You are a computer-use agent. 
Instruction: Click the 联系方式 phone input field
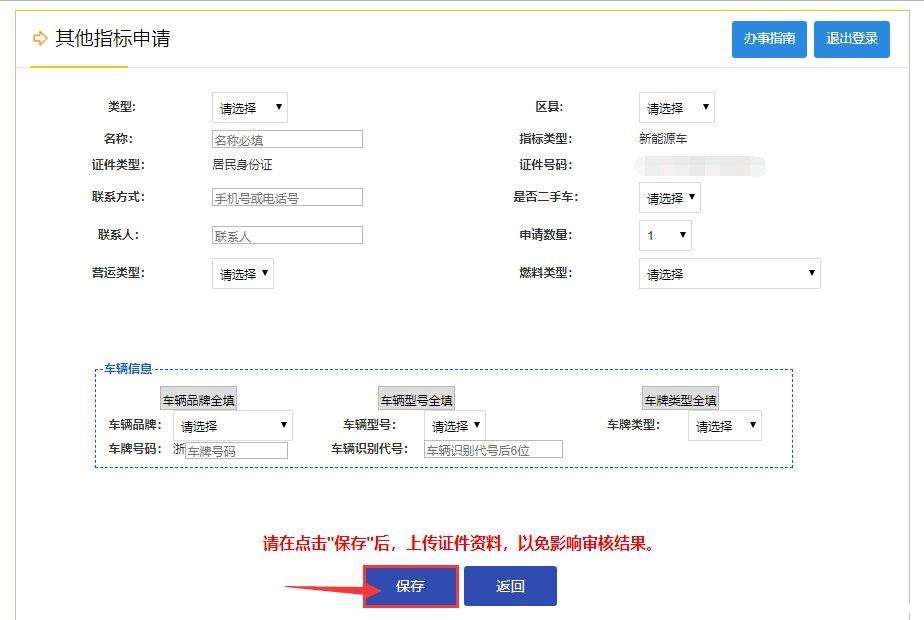(x=287, y=197)
